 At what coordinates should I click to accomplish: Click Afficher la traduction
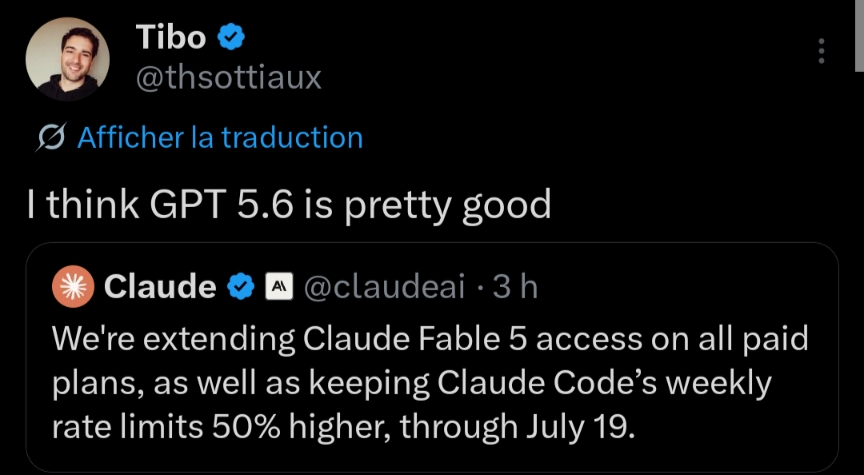220,137
